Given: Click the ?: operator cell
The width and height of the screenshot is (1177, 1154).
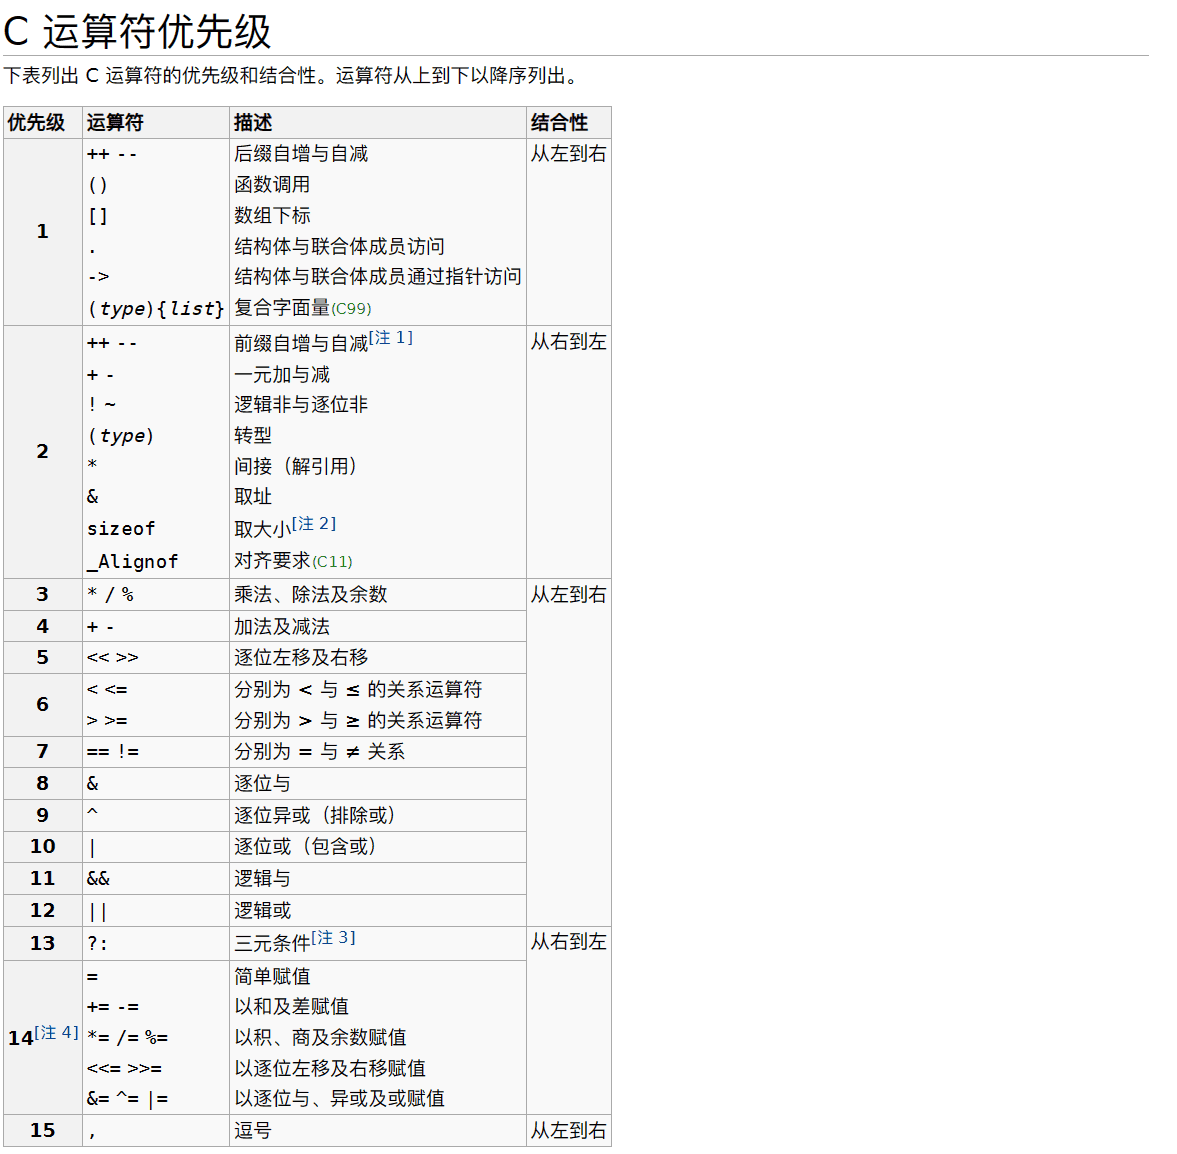Looking at the screenshot, I should 156,944.
